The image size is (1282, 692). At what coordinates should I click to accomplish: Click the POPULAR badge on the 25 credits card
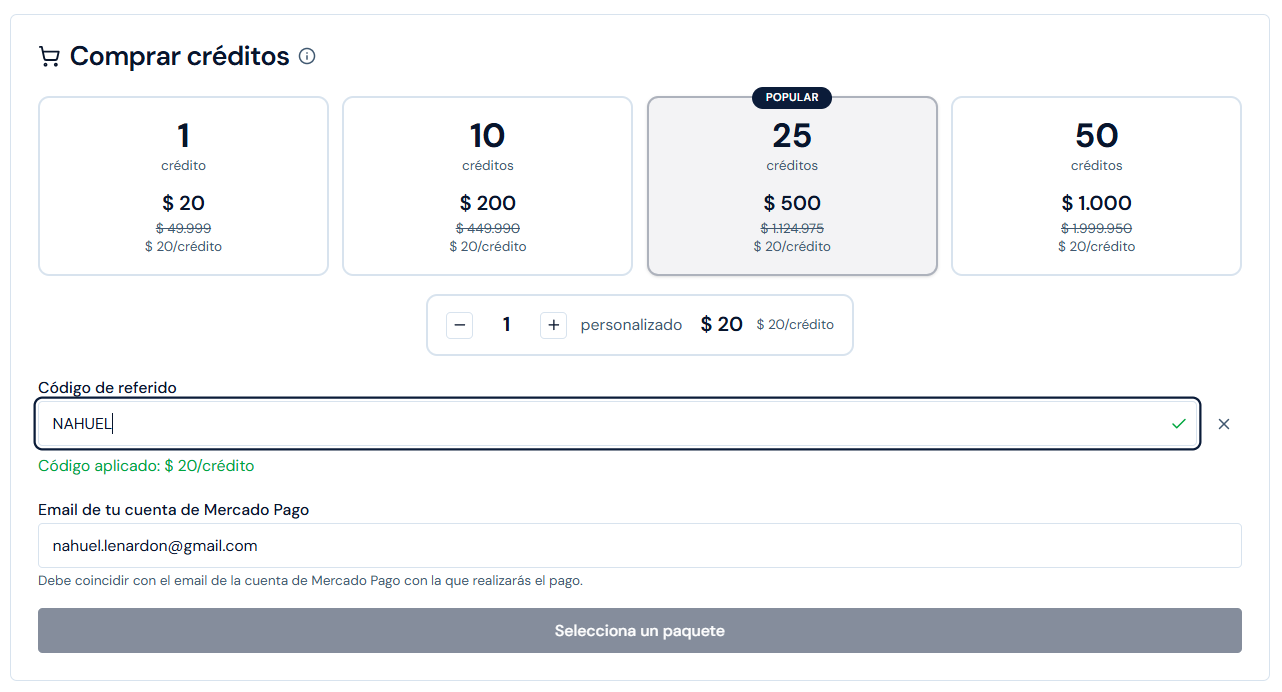tap(791, 97)
